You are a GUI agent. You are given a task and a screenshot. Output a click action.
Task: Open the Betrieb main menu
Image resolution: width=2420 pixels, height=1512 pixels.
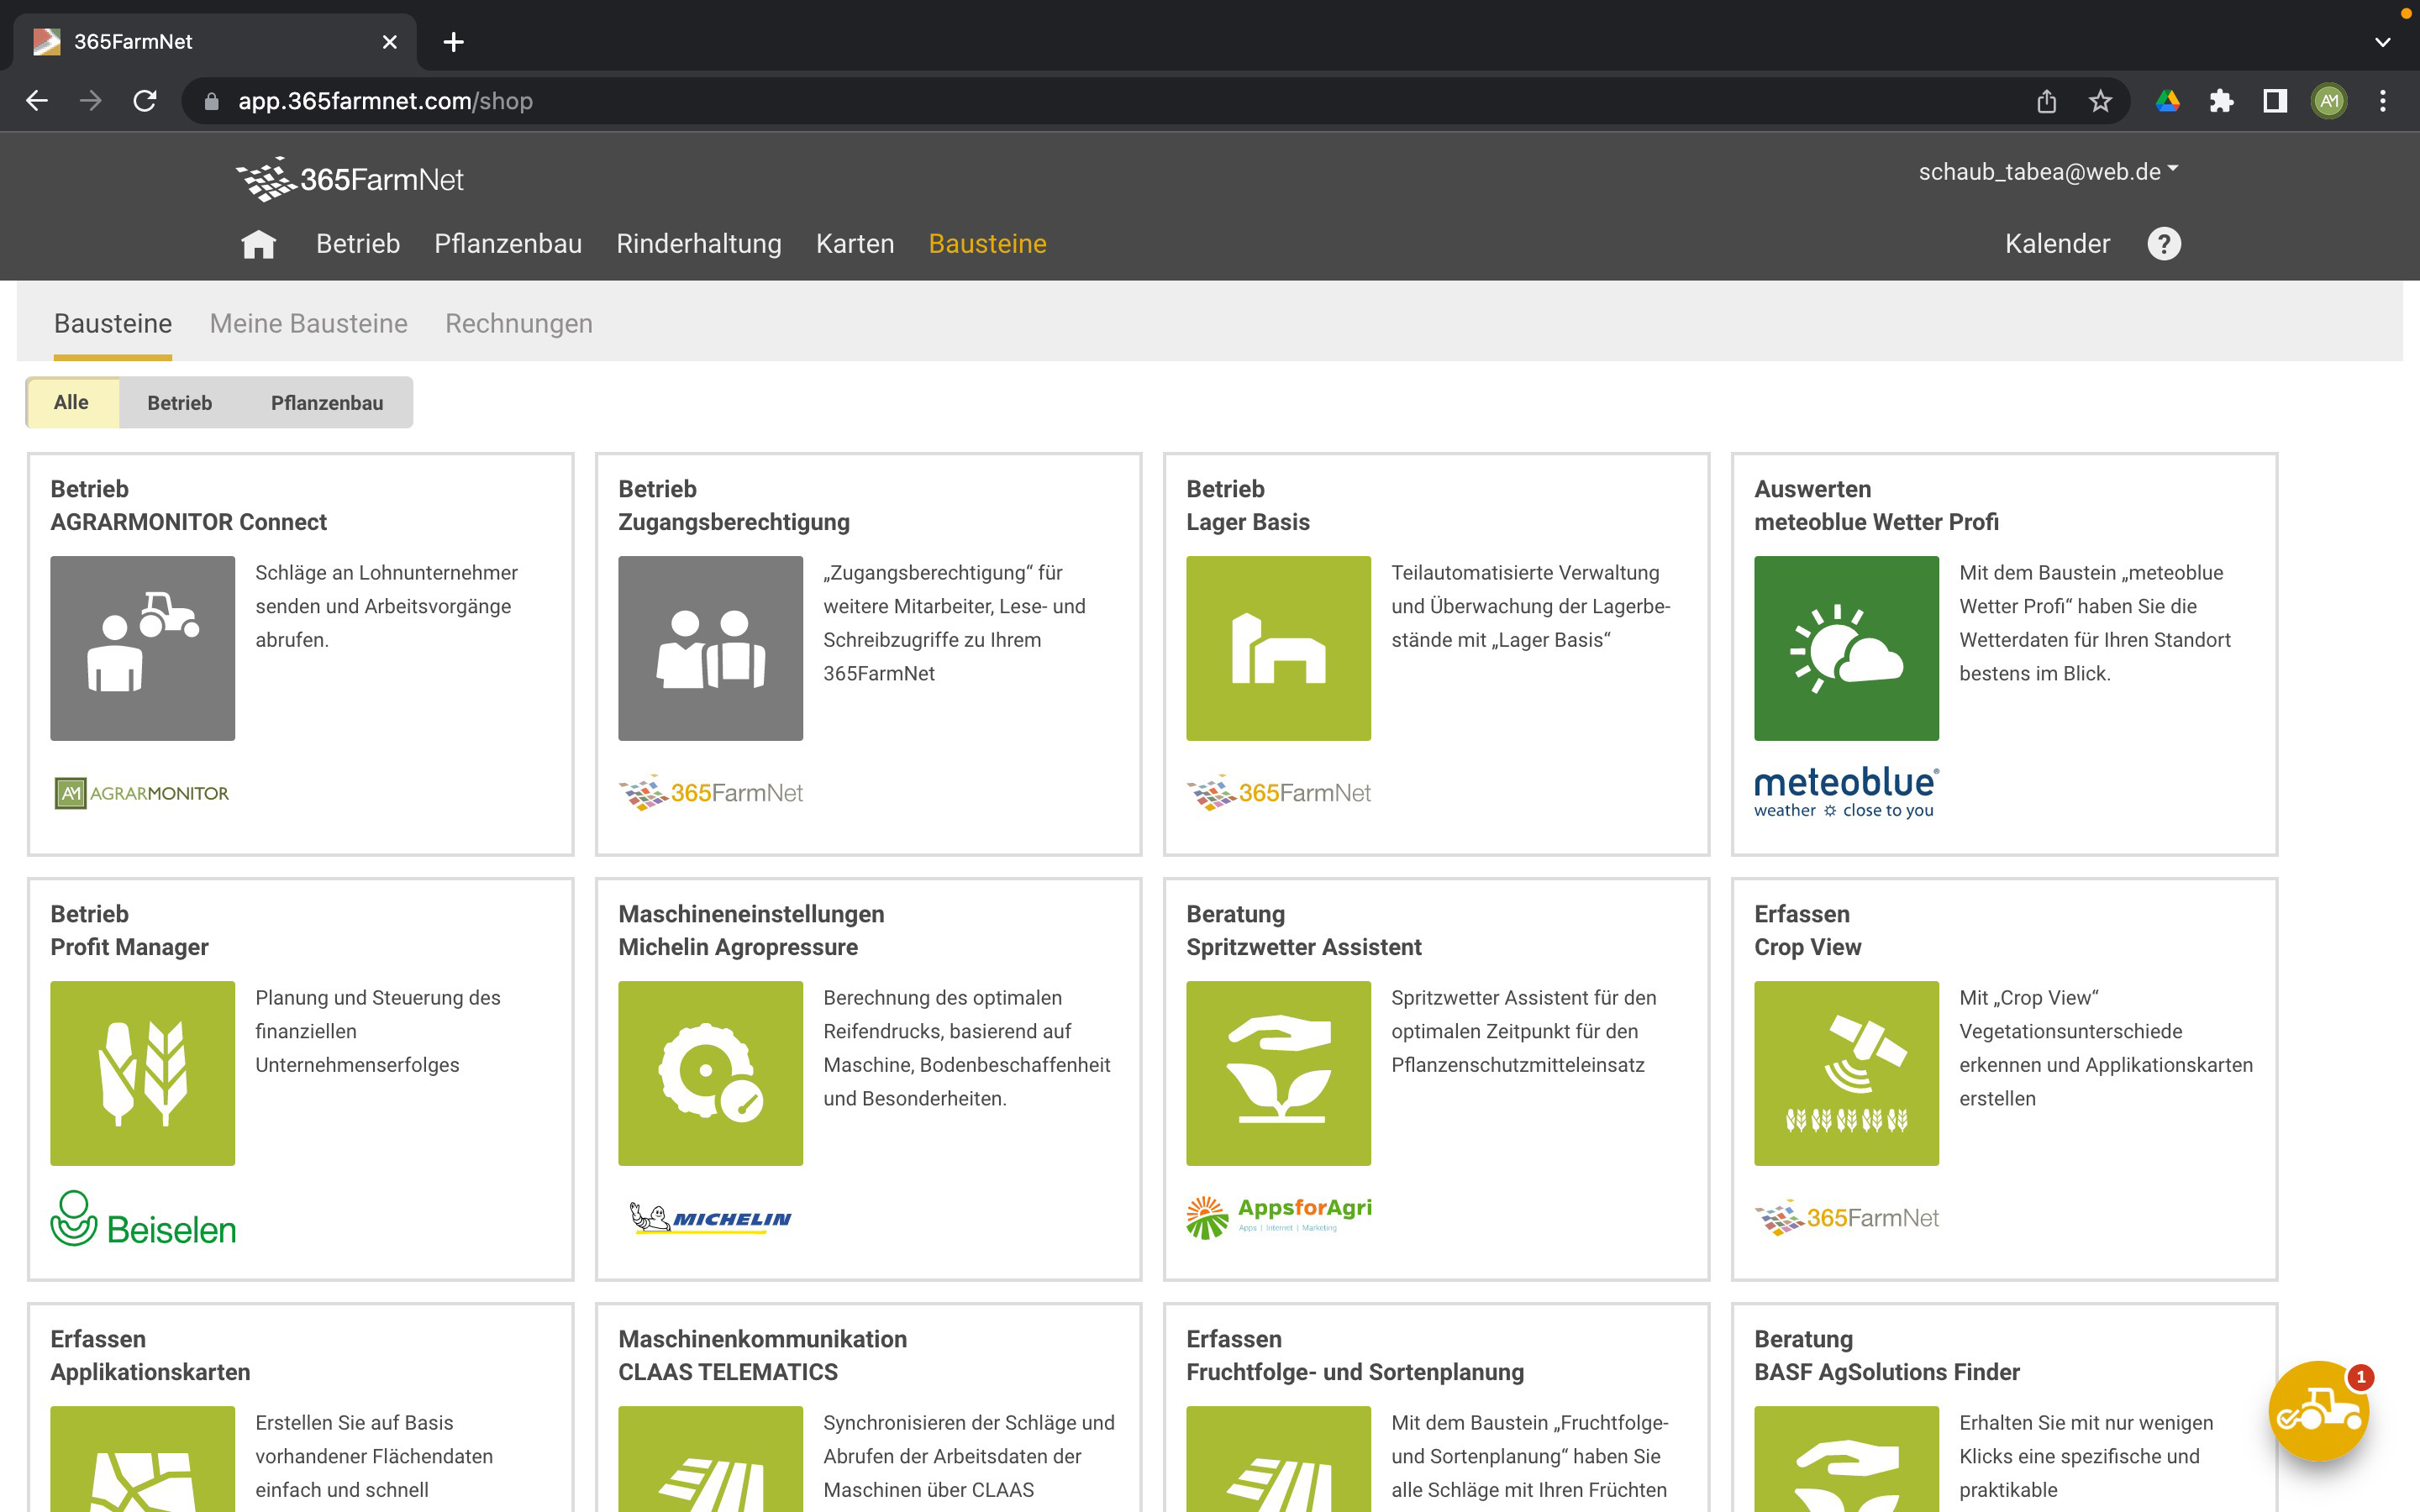pos(358,244)
